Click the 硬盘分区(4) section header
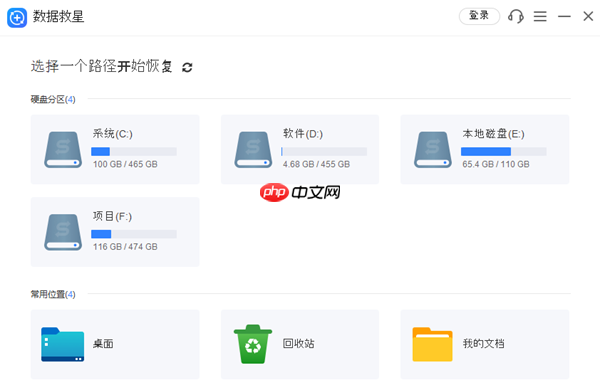This screenshot has width=600, height=385. [53, 100]
